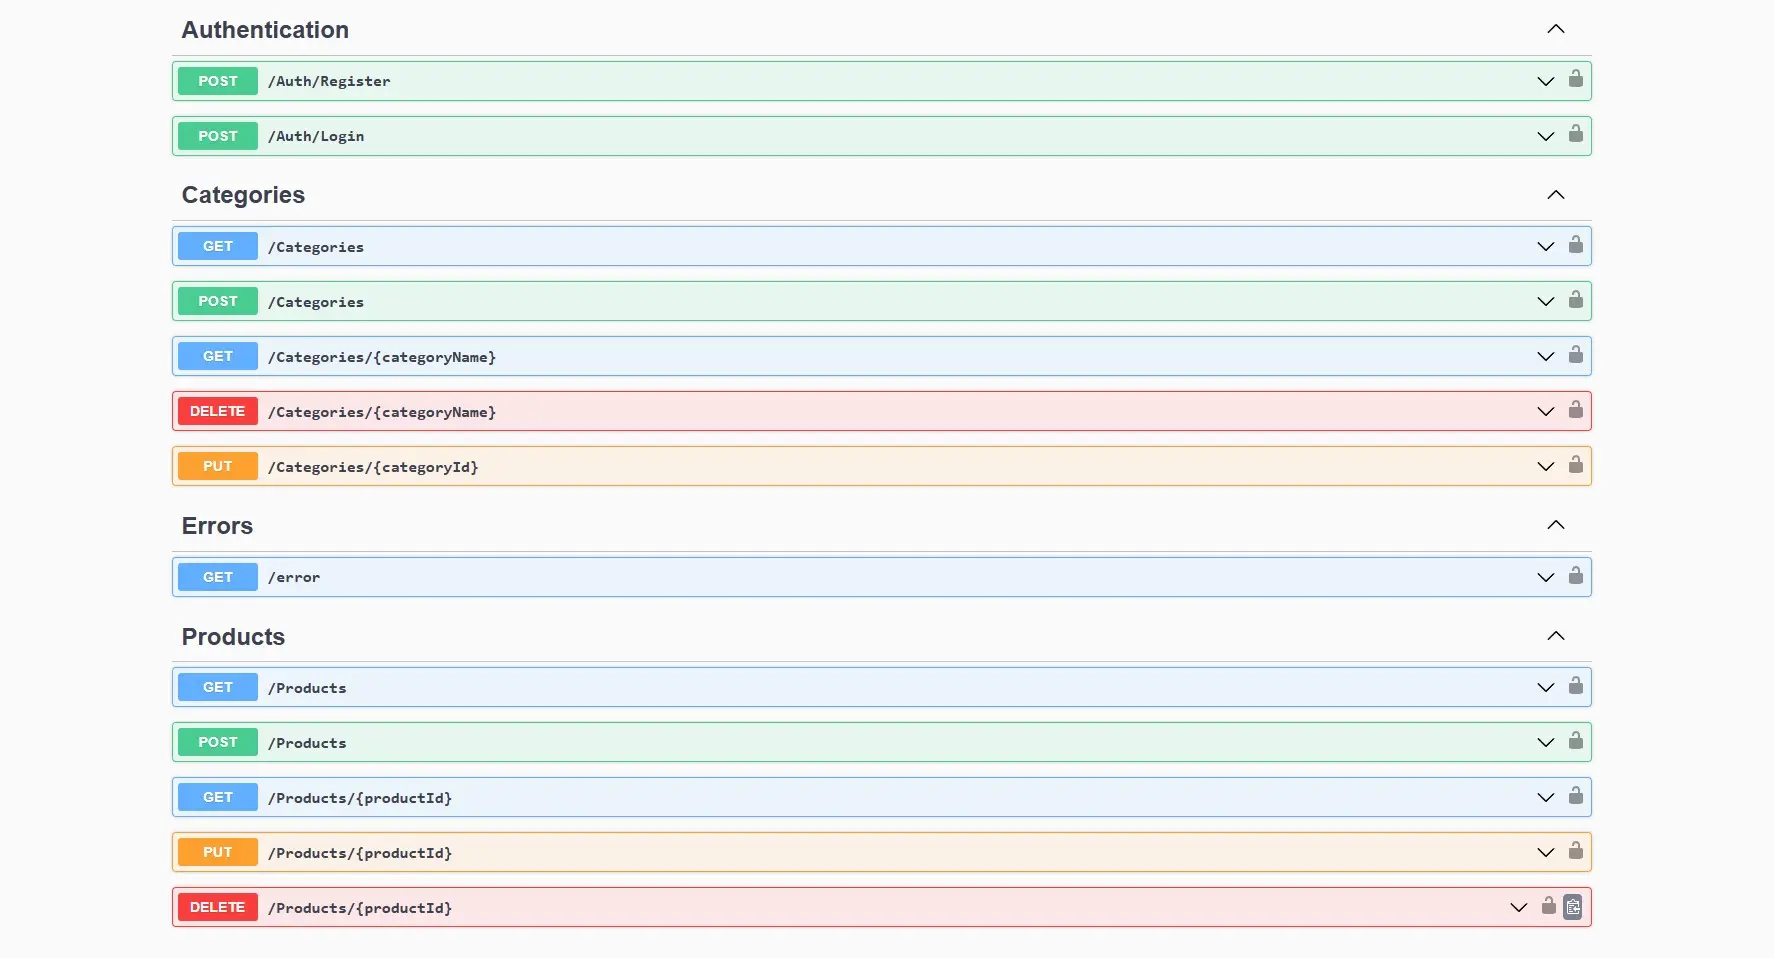Click lock icon on POST /Products row

coord(1576,741)
